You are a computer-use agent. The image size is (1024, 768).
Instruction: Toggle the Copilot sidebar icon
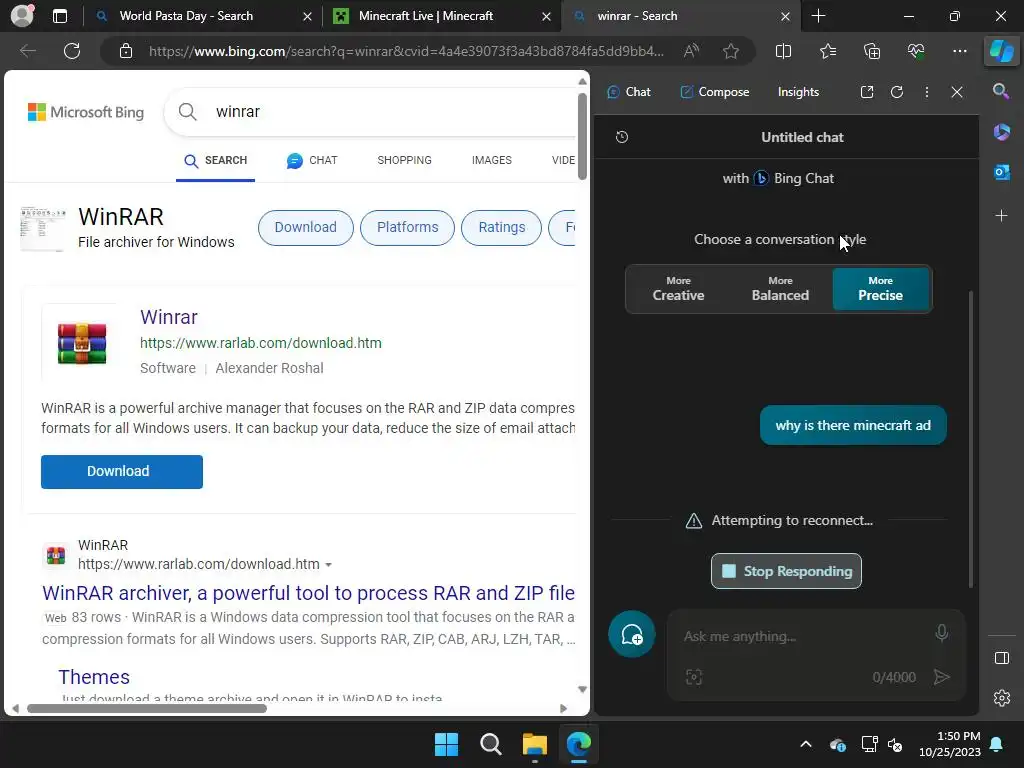click(x=1001, y=50)
